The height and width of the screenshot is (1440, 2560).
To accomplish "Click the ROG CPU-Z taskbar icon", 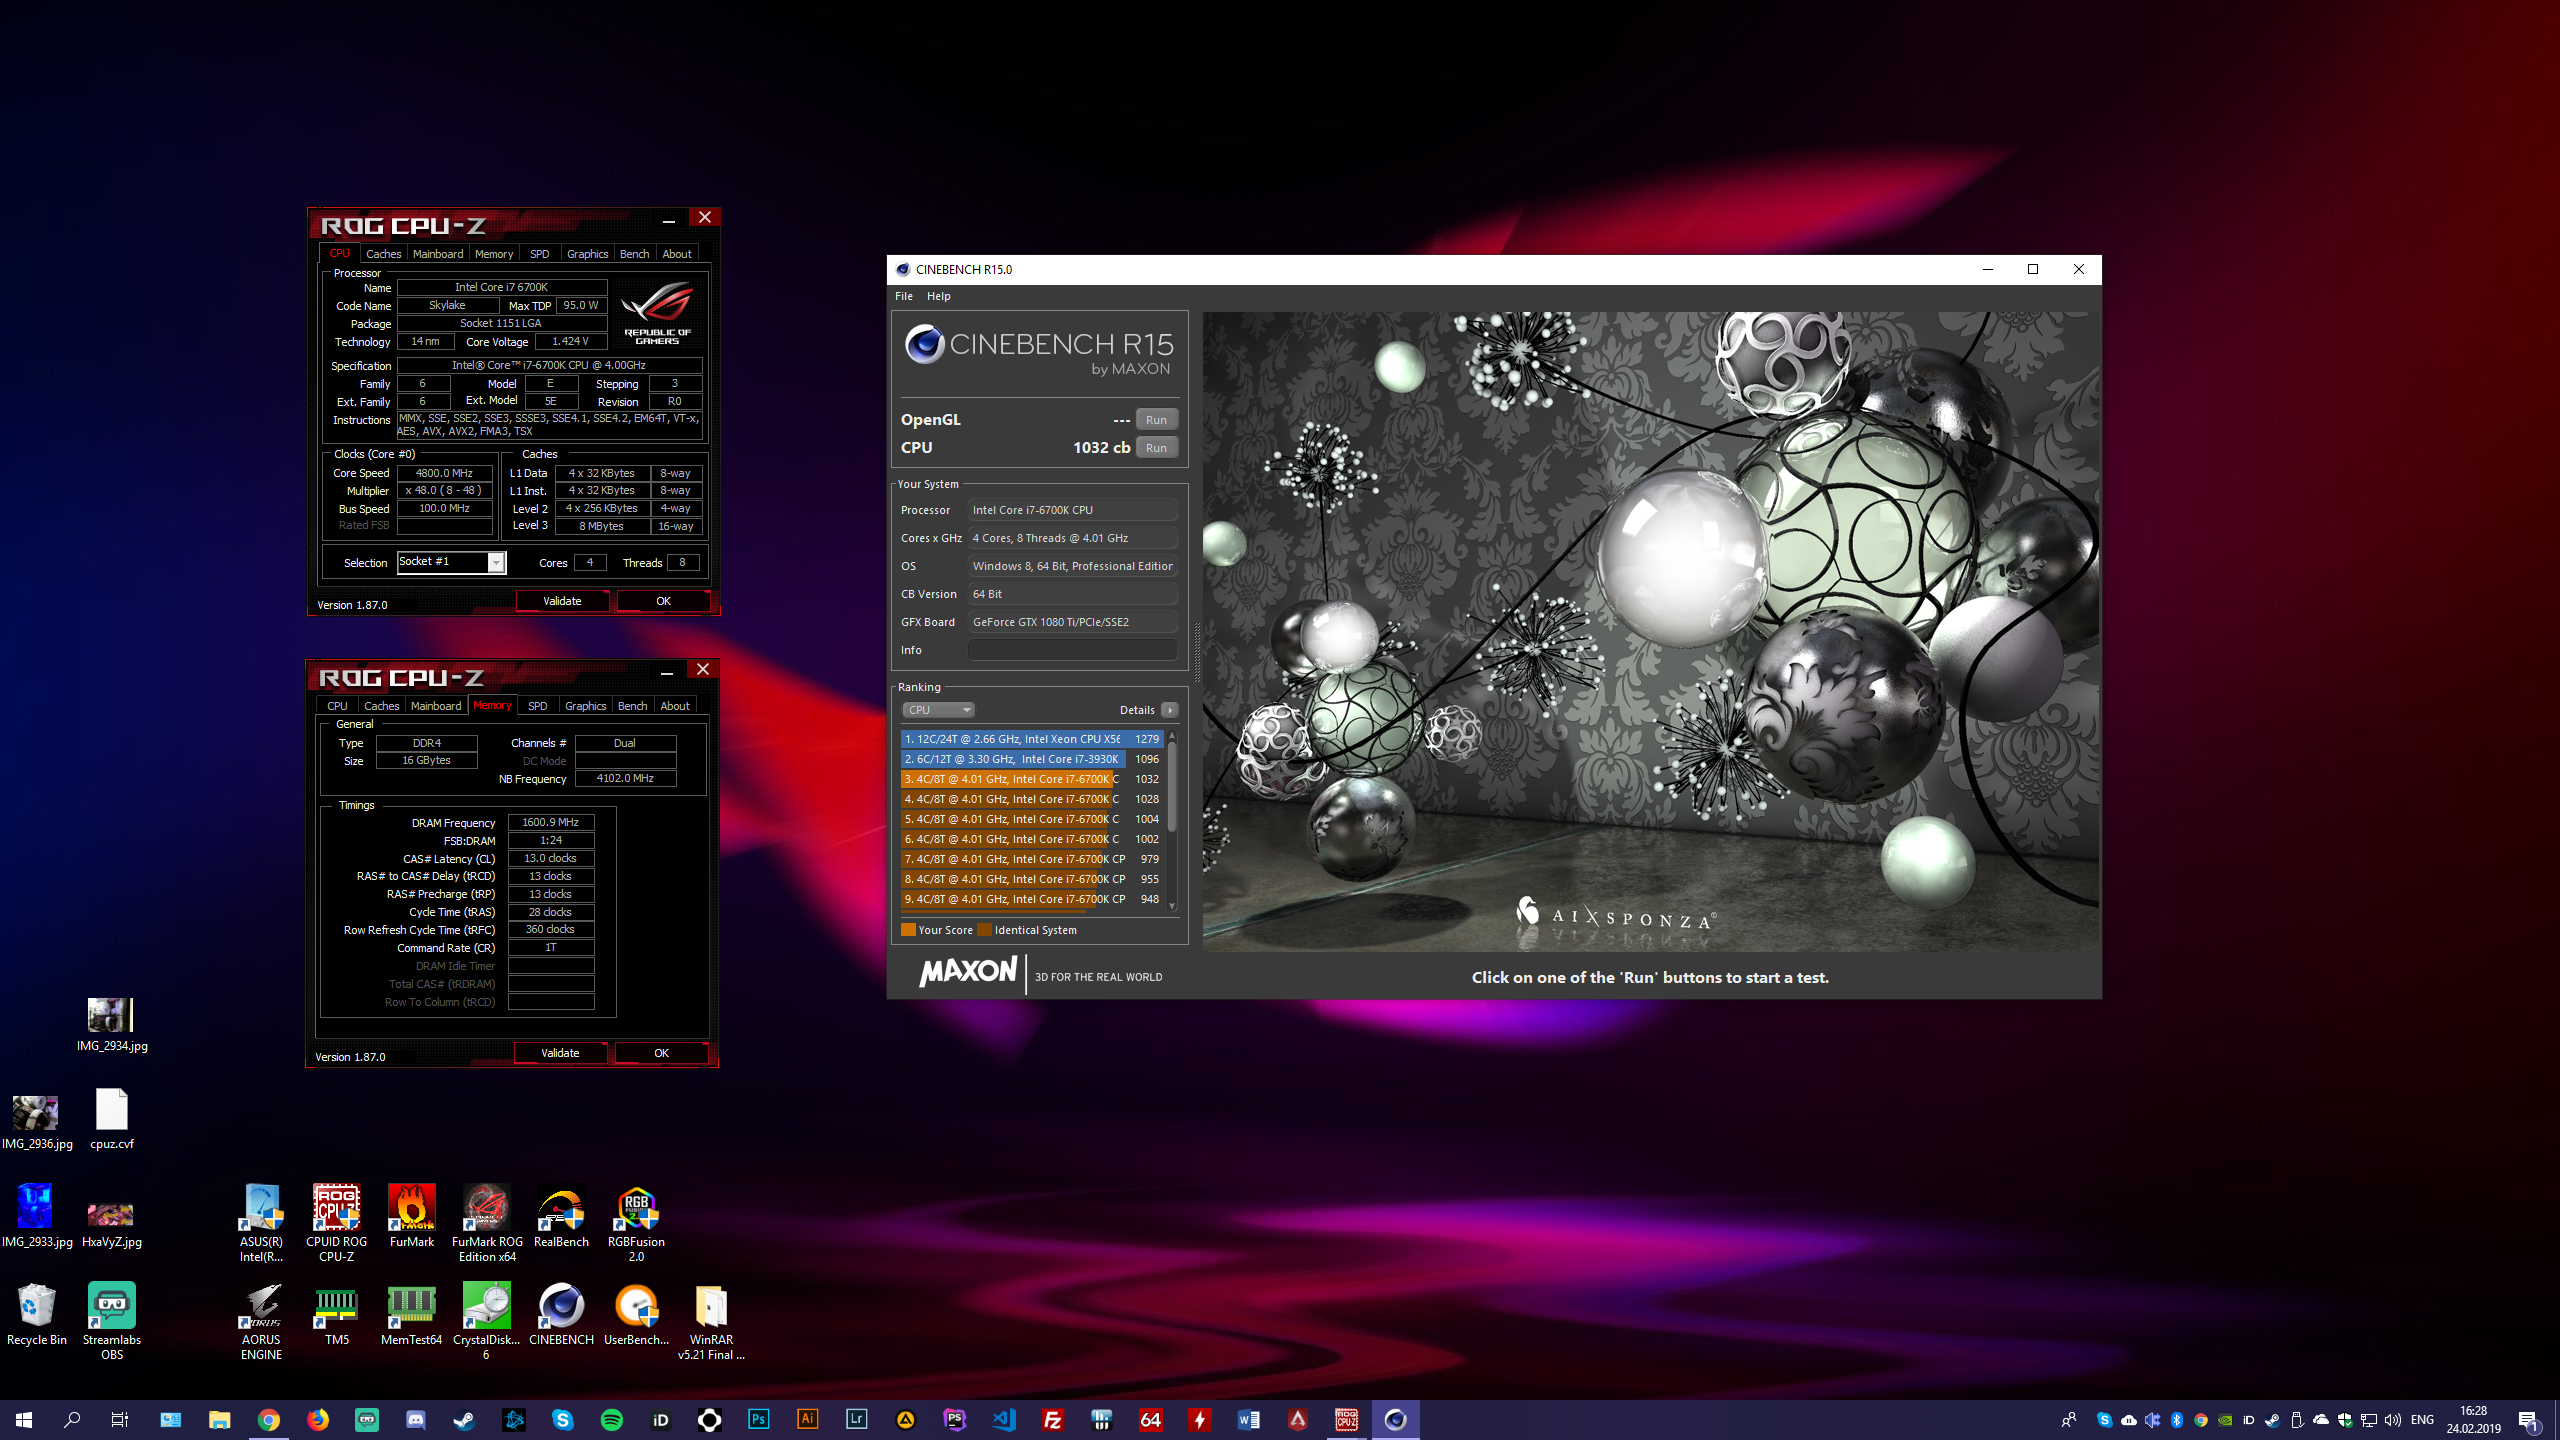I will (x=1347, y=1419).
